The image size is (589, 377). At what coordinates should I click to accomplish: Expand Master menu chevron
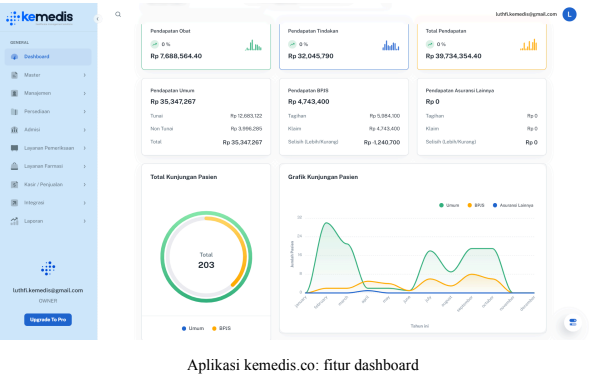(85, 75)
